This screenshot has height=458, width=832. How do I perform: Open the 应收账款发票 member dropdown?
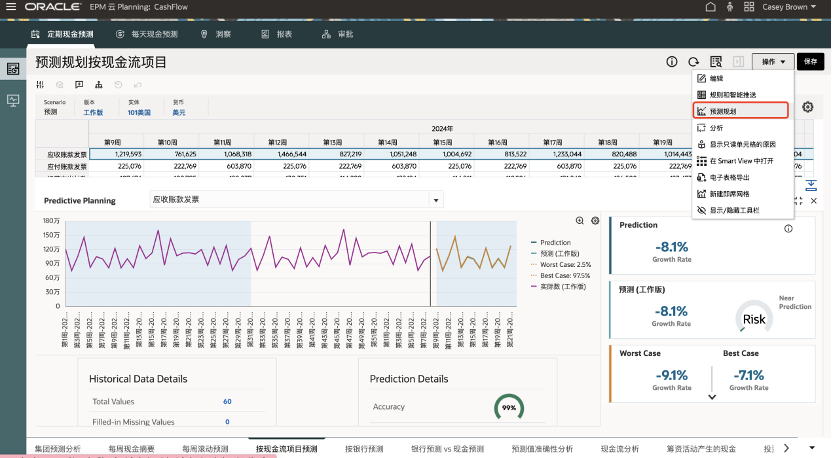tap(435, 200)
